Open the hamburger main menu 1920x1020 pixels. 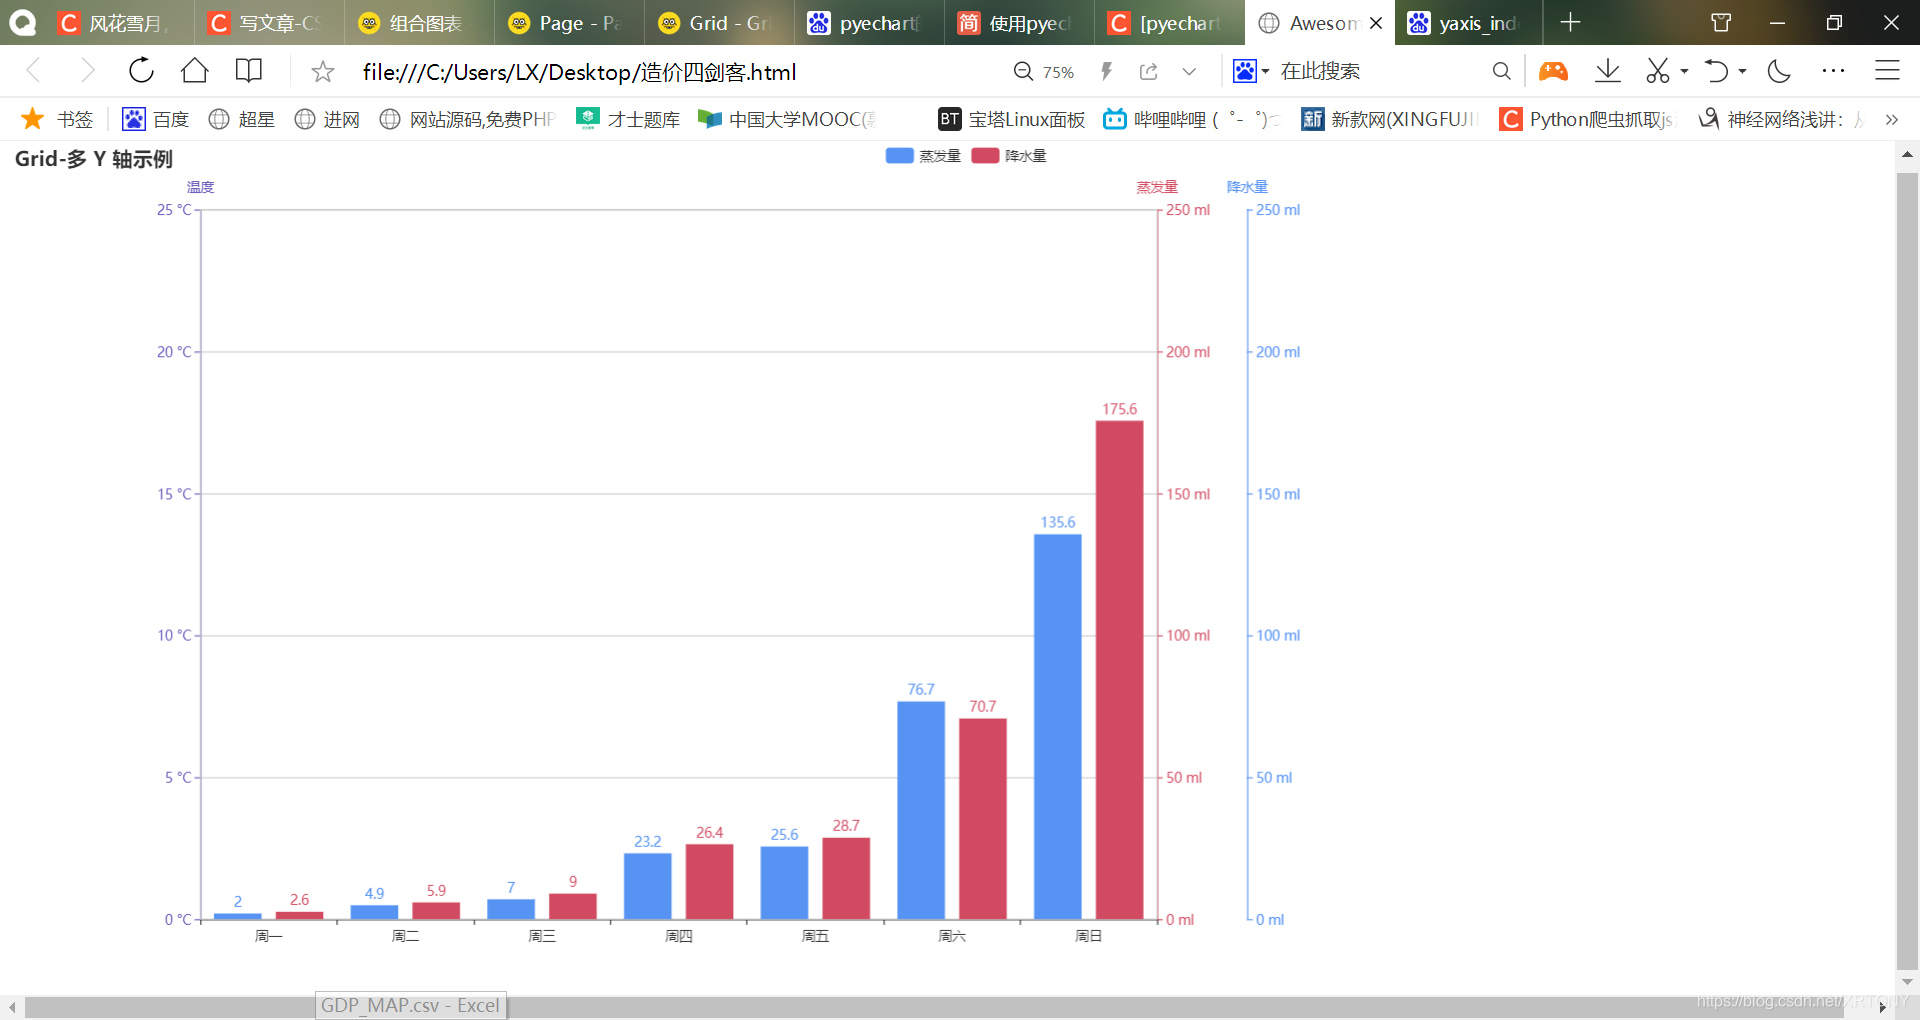[1887, 71]
